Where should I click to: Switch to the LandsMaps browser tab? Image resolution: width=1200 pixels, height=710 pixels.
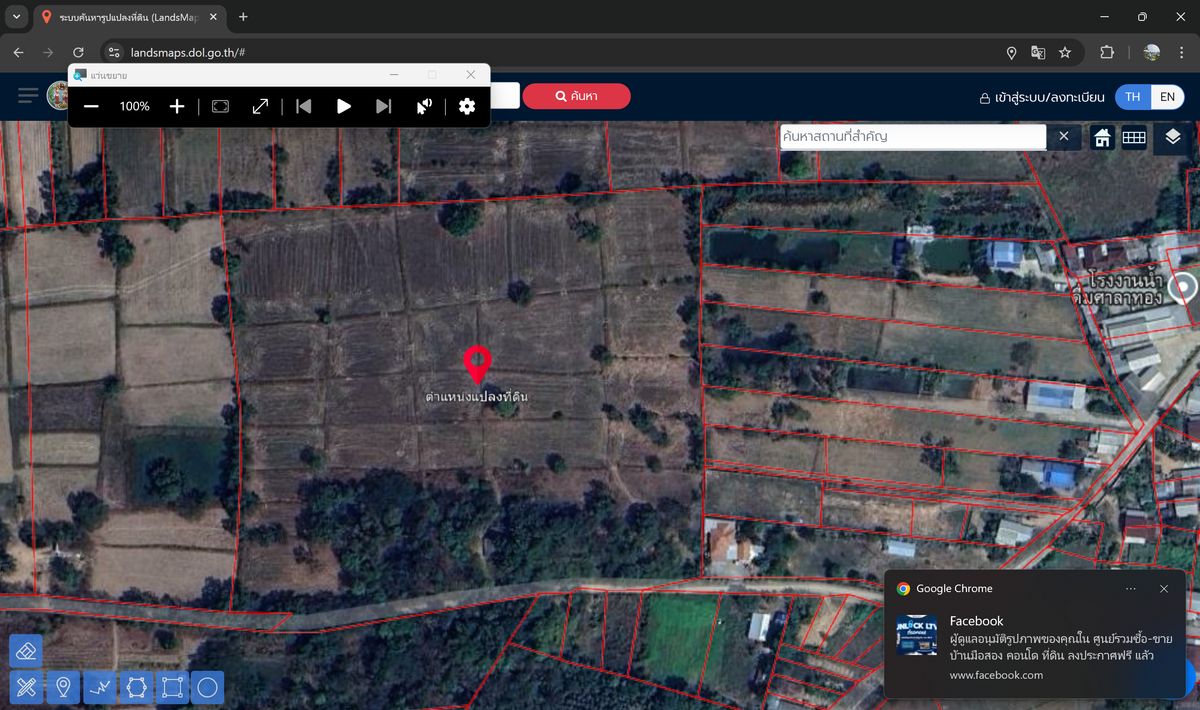click(x=125, y=17)
